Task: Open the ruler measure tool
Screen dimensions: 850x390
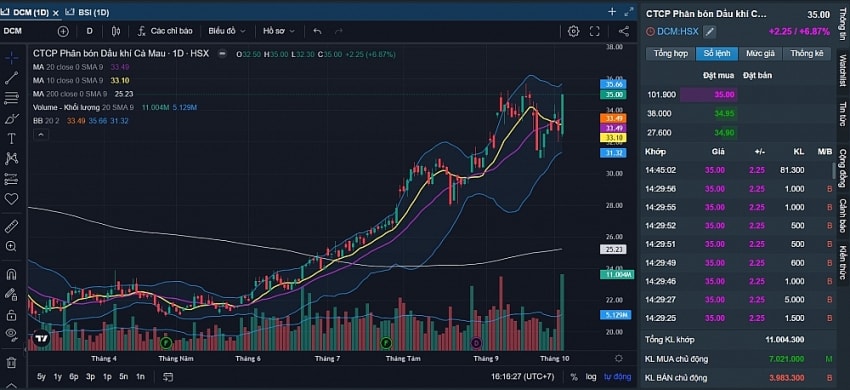Action: pos(11,226)
